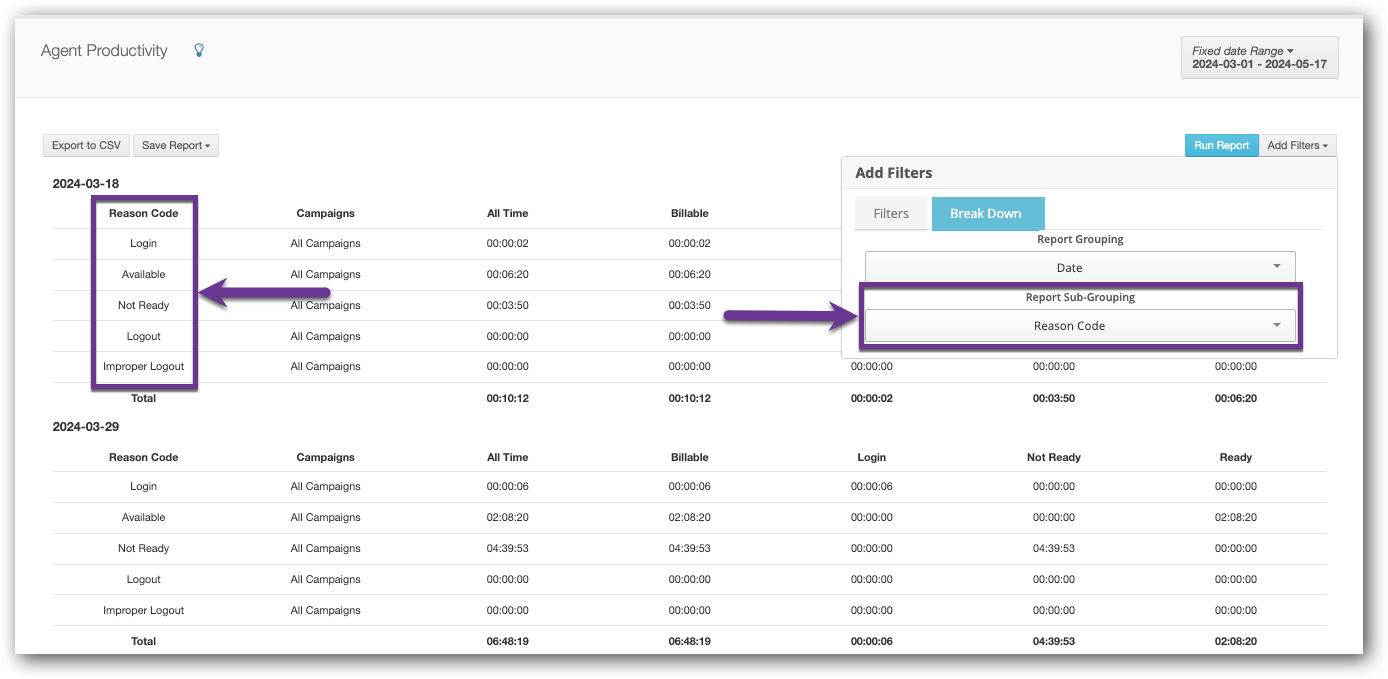Click the Campaigns header under 2024-03-18
The image size is (1388, 679).
click(x=325, y=213)
